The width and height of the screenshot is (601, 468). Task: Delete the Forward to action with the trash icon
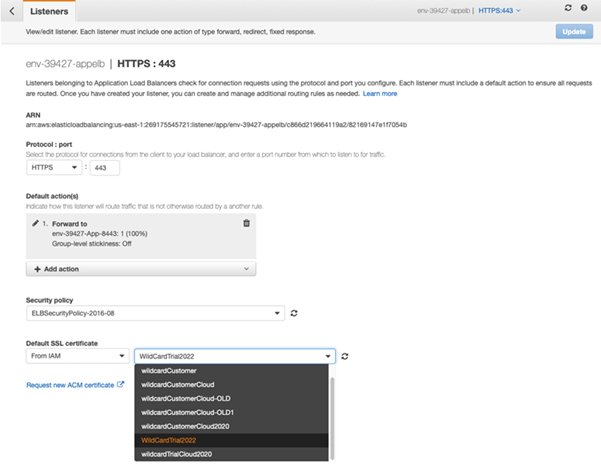[246, 222]
